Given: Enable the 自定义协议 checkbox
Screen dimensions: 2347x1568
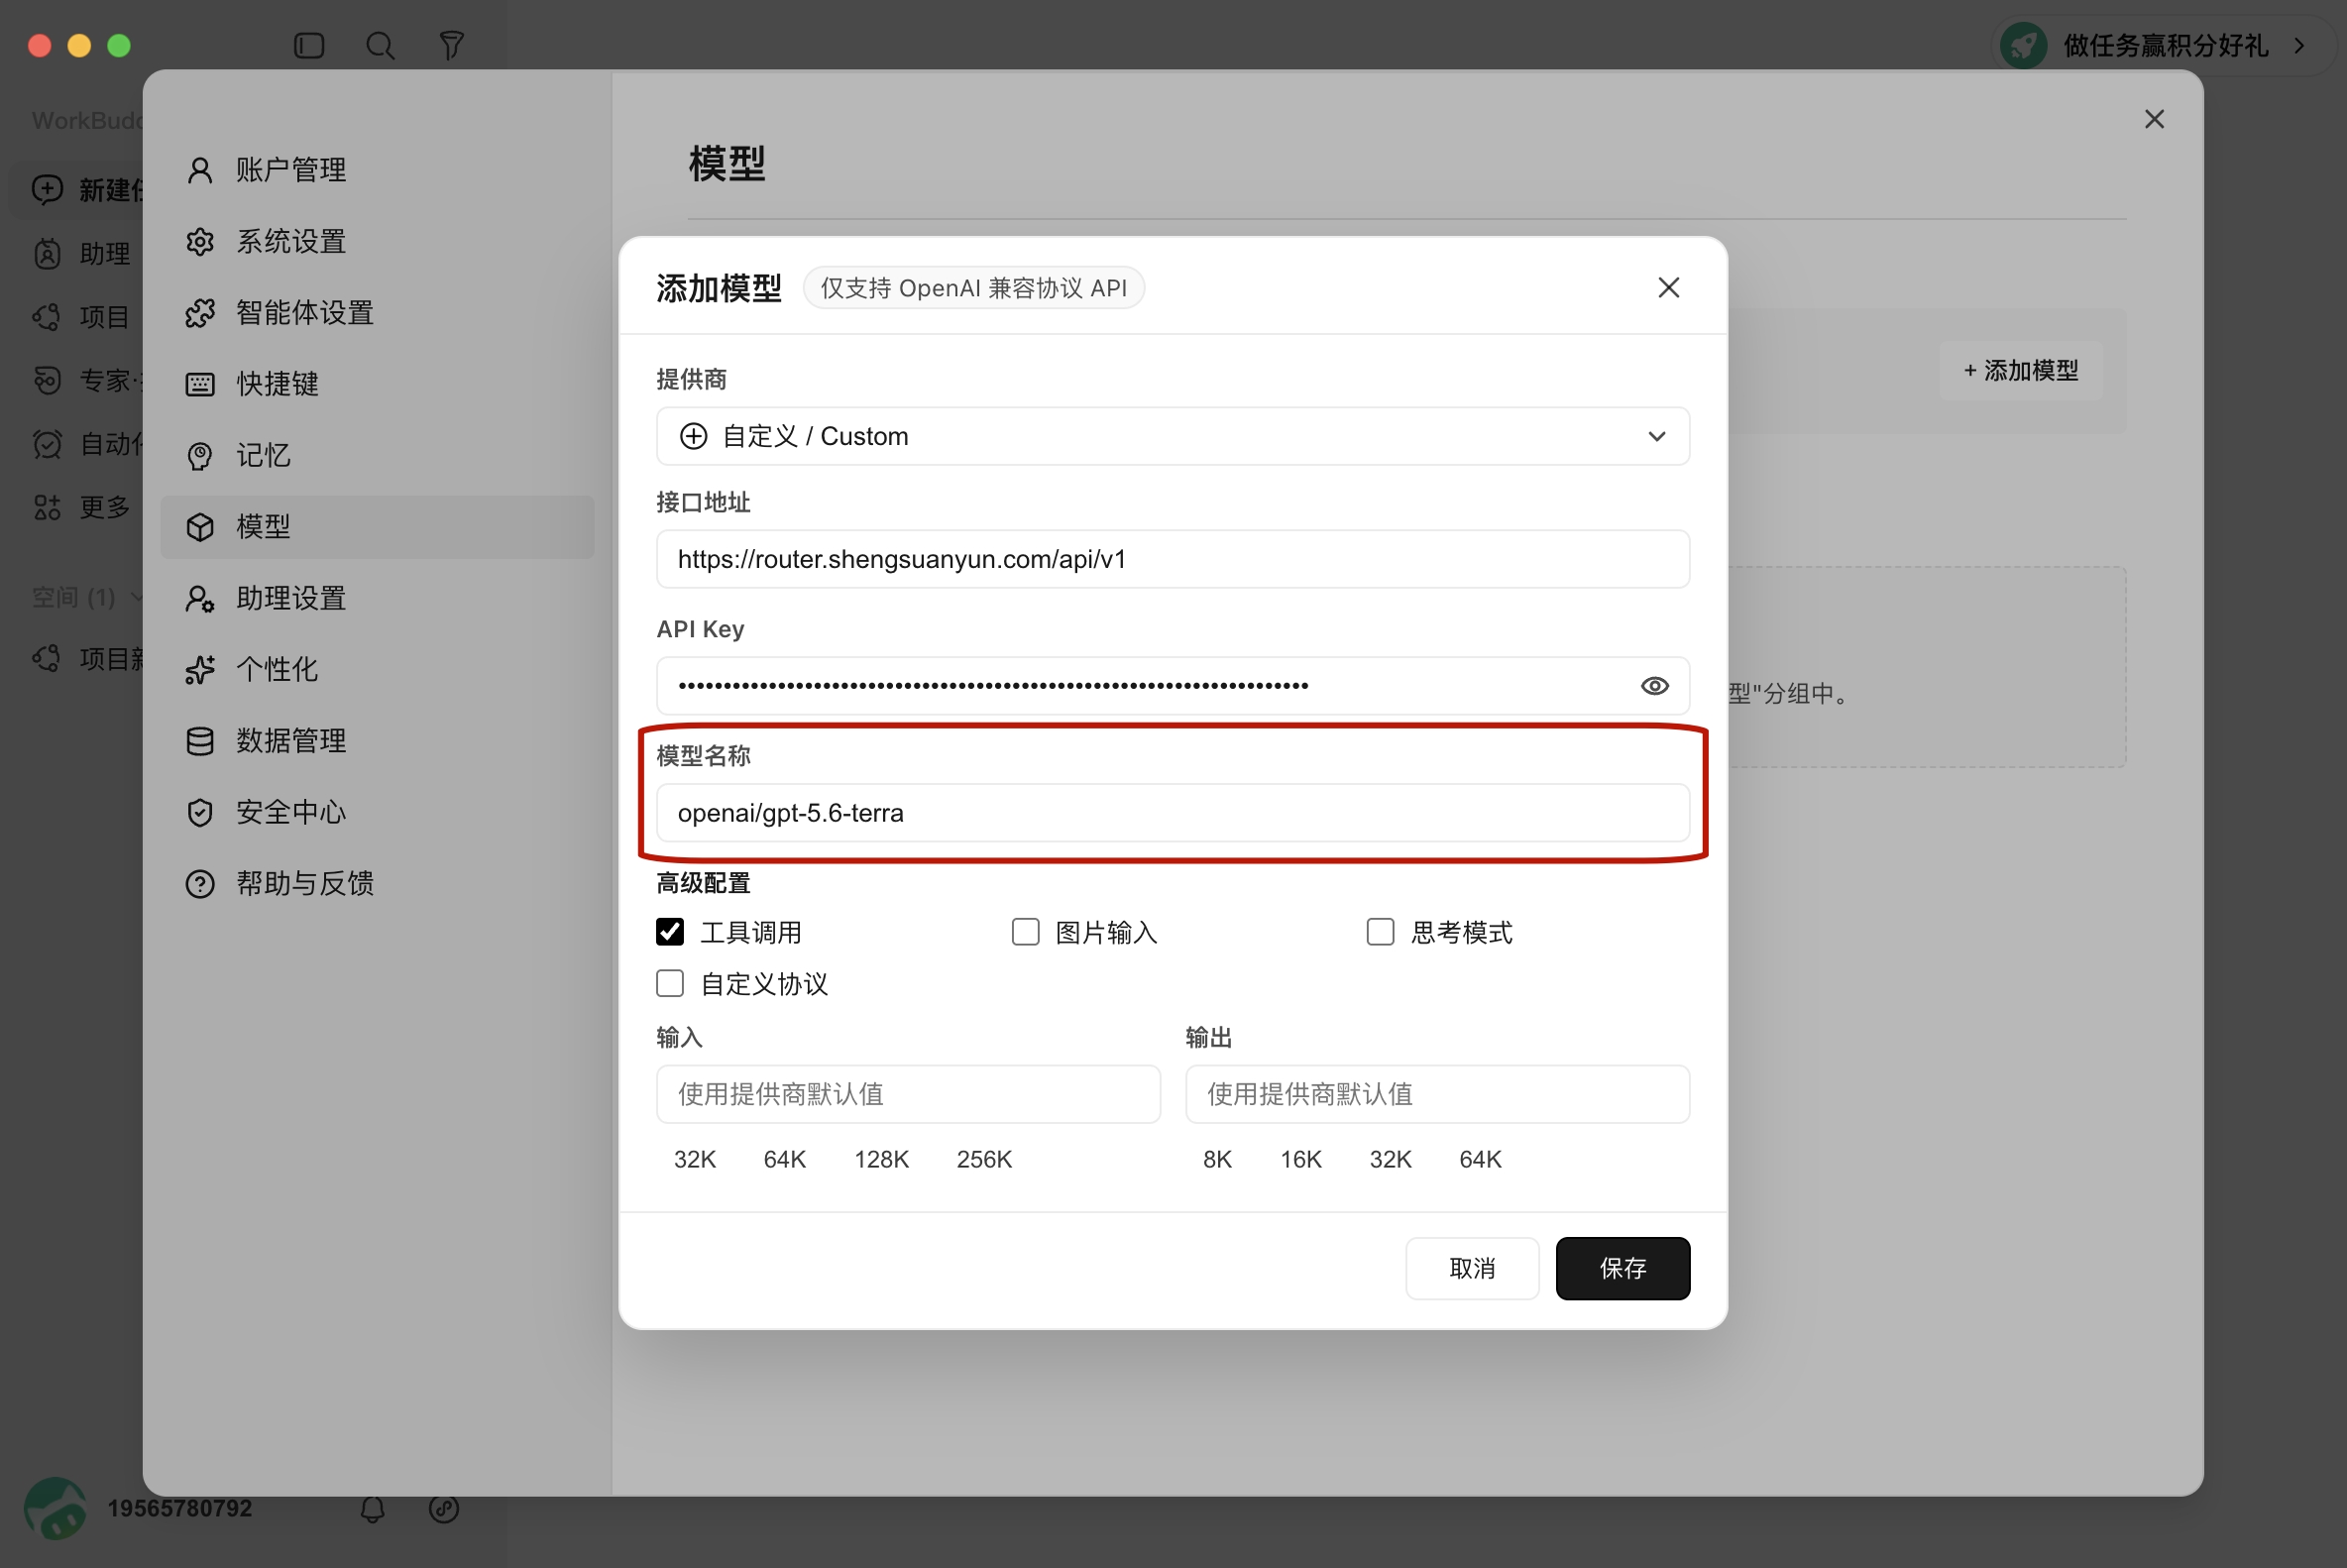Looking at the screenshot, I should coord(670,984).
